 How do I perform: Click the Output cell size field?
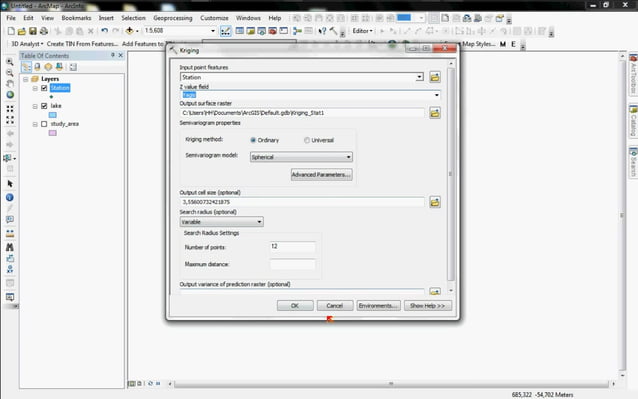pyautogui.click(x=302, y=202)
